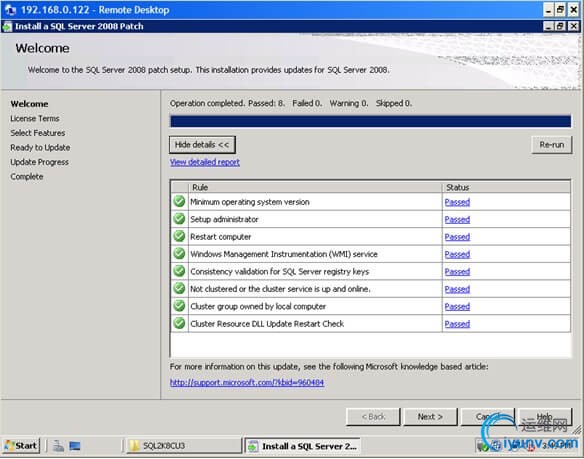Click the SQL patch window title icon
The width and height of the screenshot is (584, 459).
point(7,26)
